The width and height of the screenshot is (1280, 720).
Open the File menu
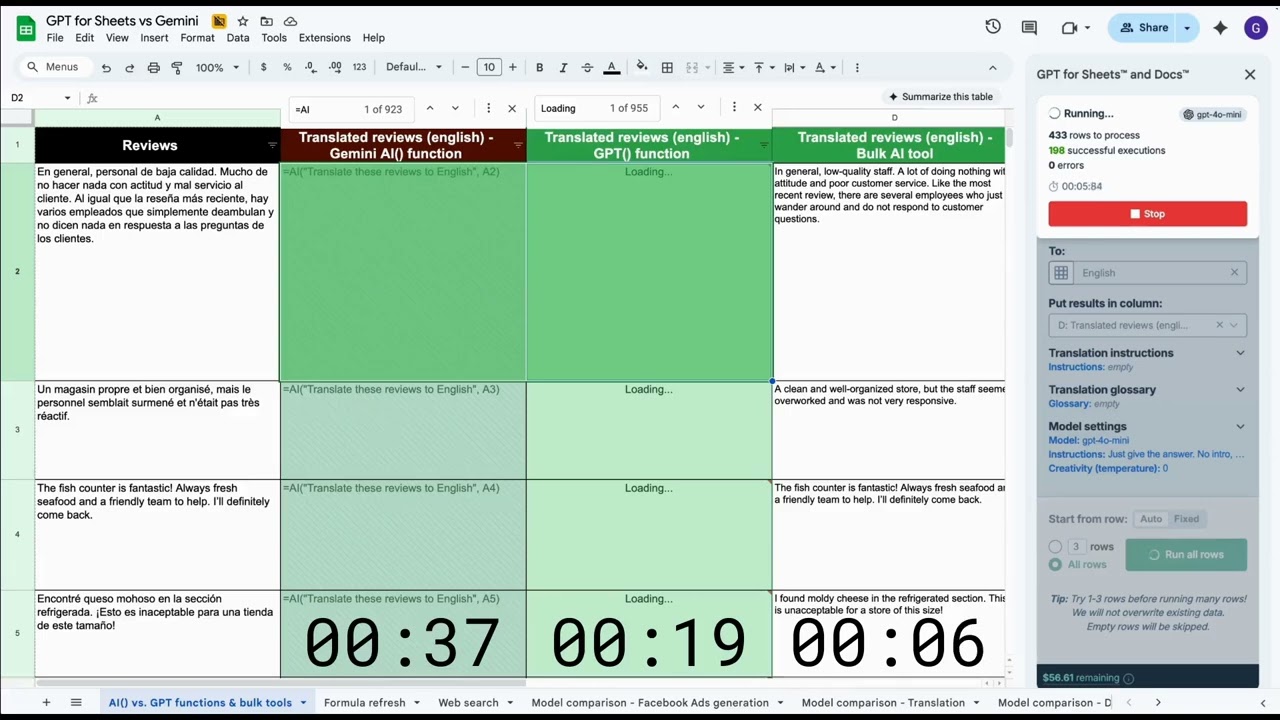[x=55, y=38]
